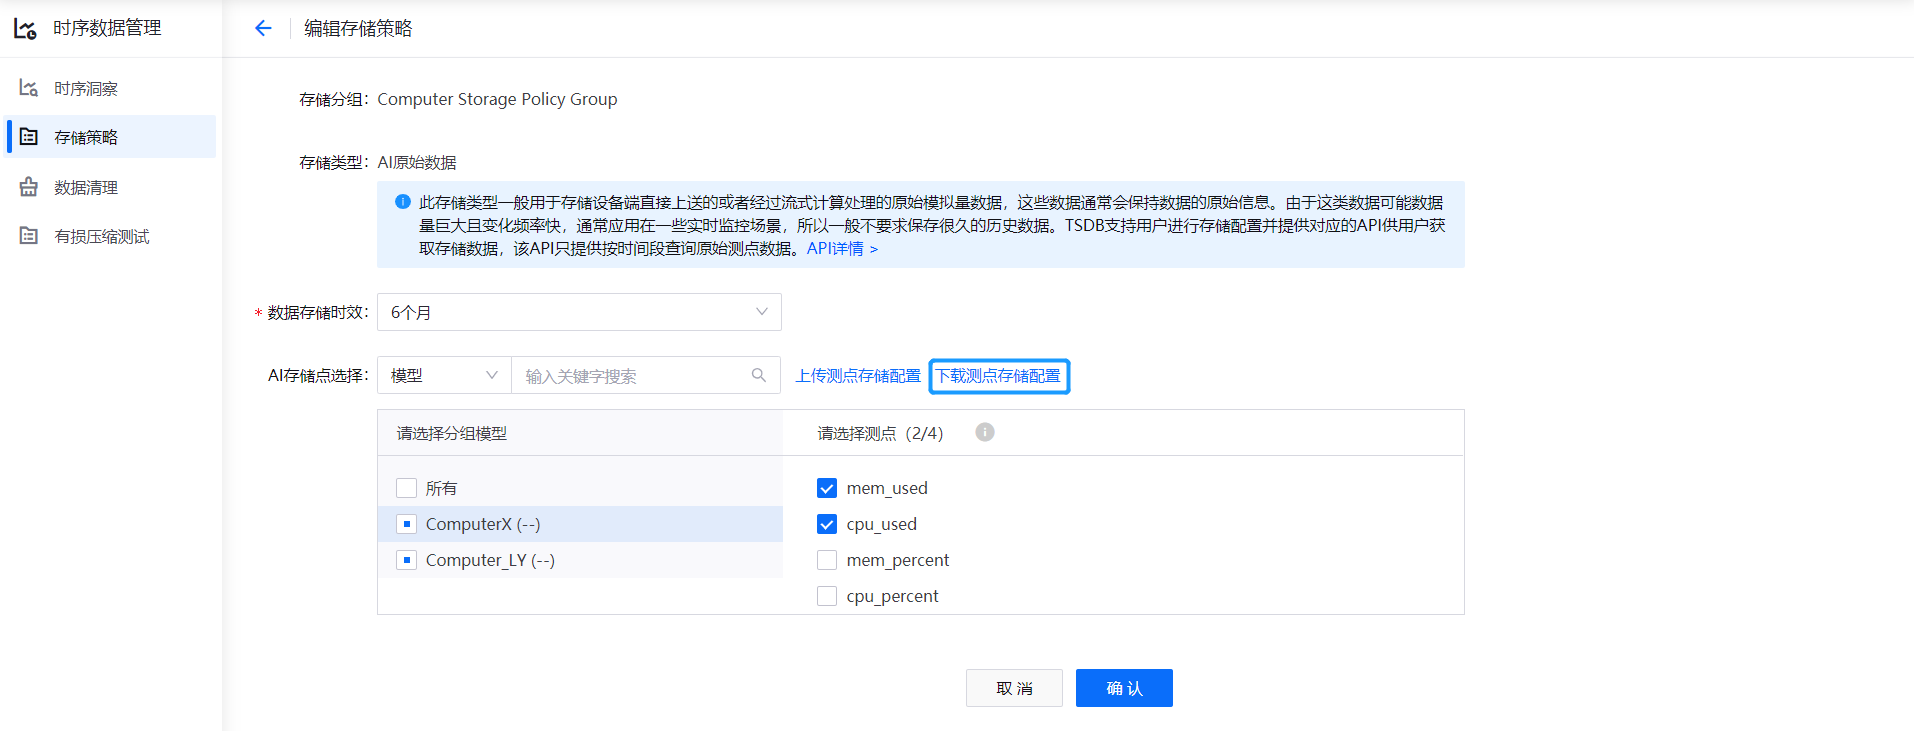The height and width of the screenshot is (731, 1914).
Task: Open 存储策略 menu item
Action: [111, 136]
